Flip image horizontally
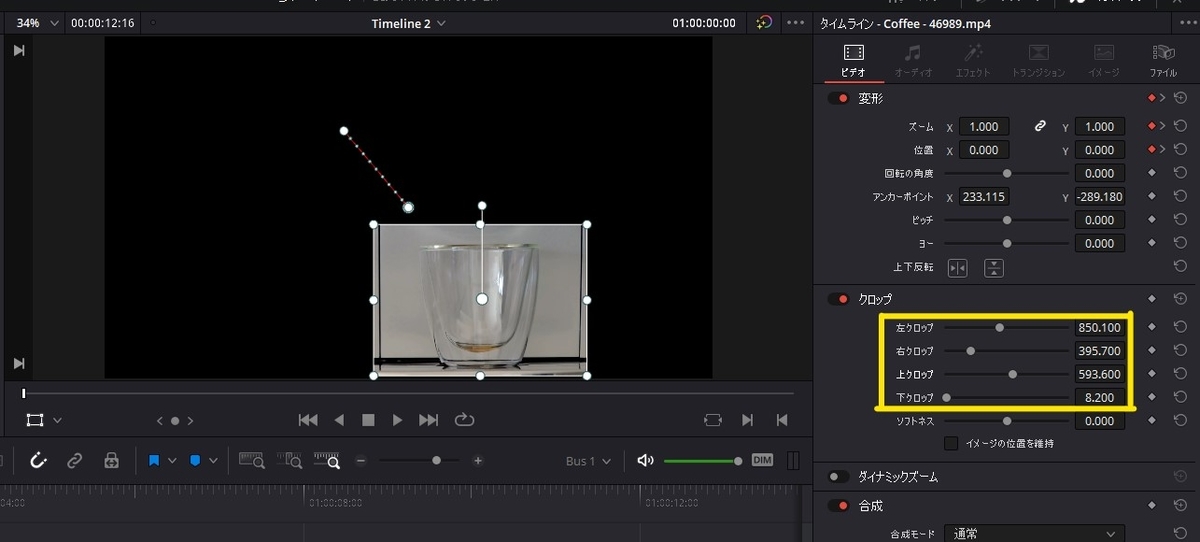Viewport: 1200px width, 542px height. [x=958, y=267]
